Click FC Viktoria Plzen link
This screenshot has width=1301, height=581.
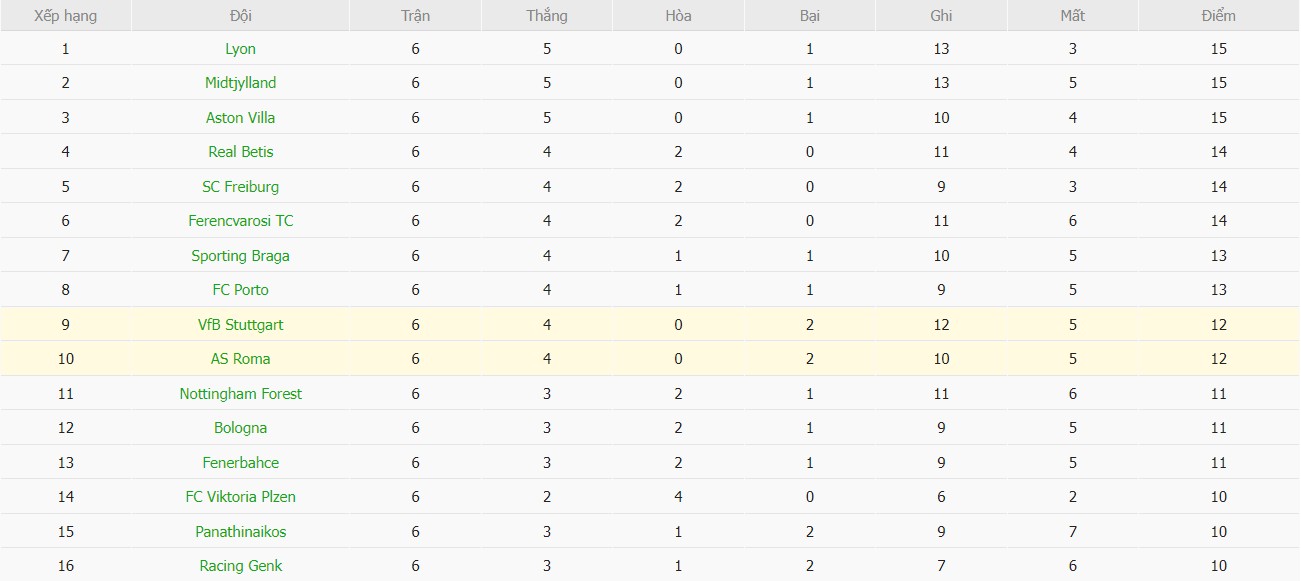pos(240,497)
